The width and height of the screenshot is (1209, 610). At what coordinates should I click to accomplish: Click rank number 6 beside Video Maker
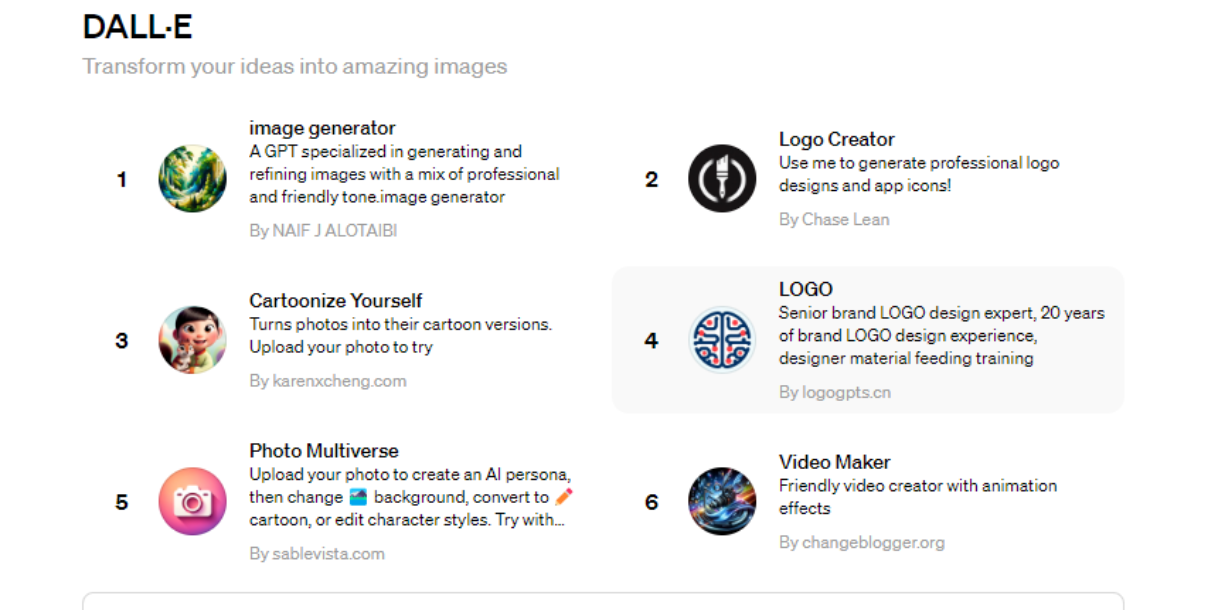(x=652, y=502)
